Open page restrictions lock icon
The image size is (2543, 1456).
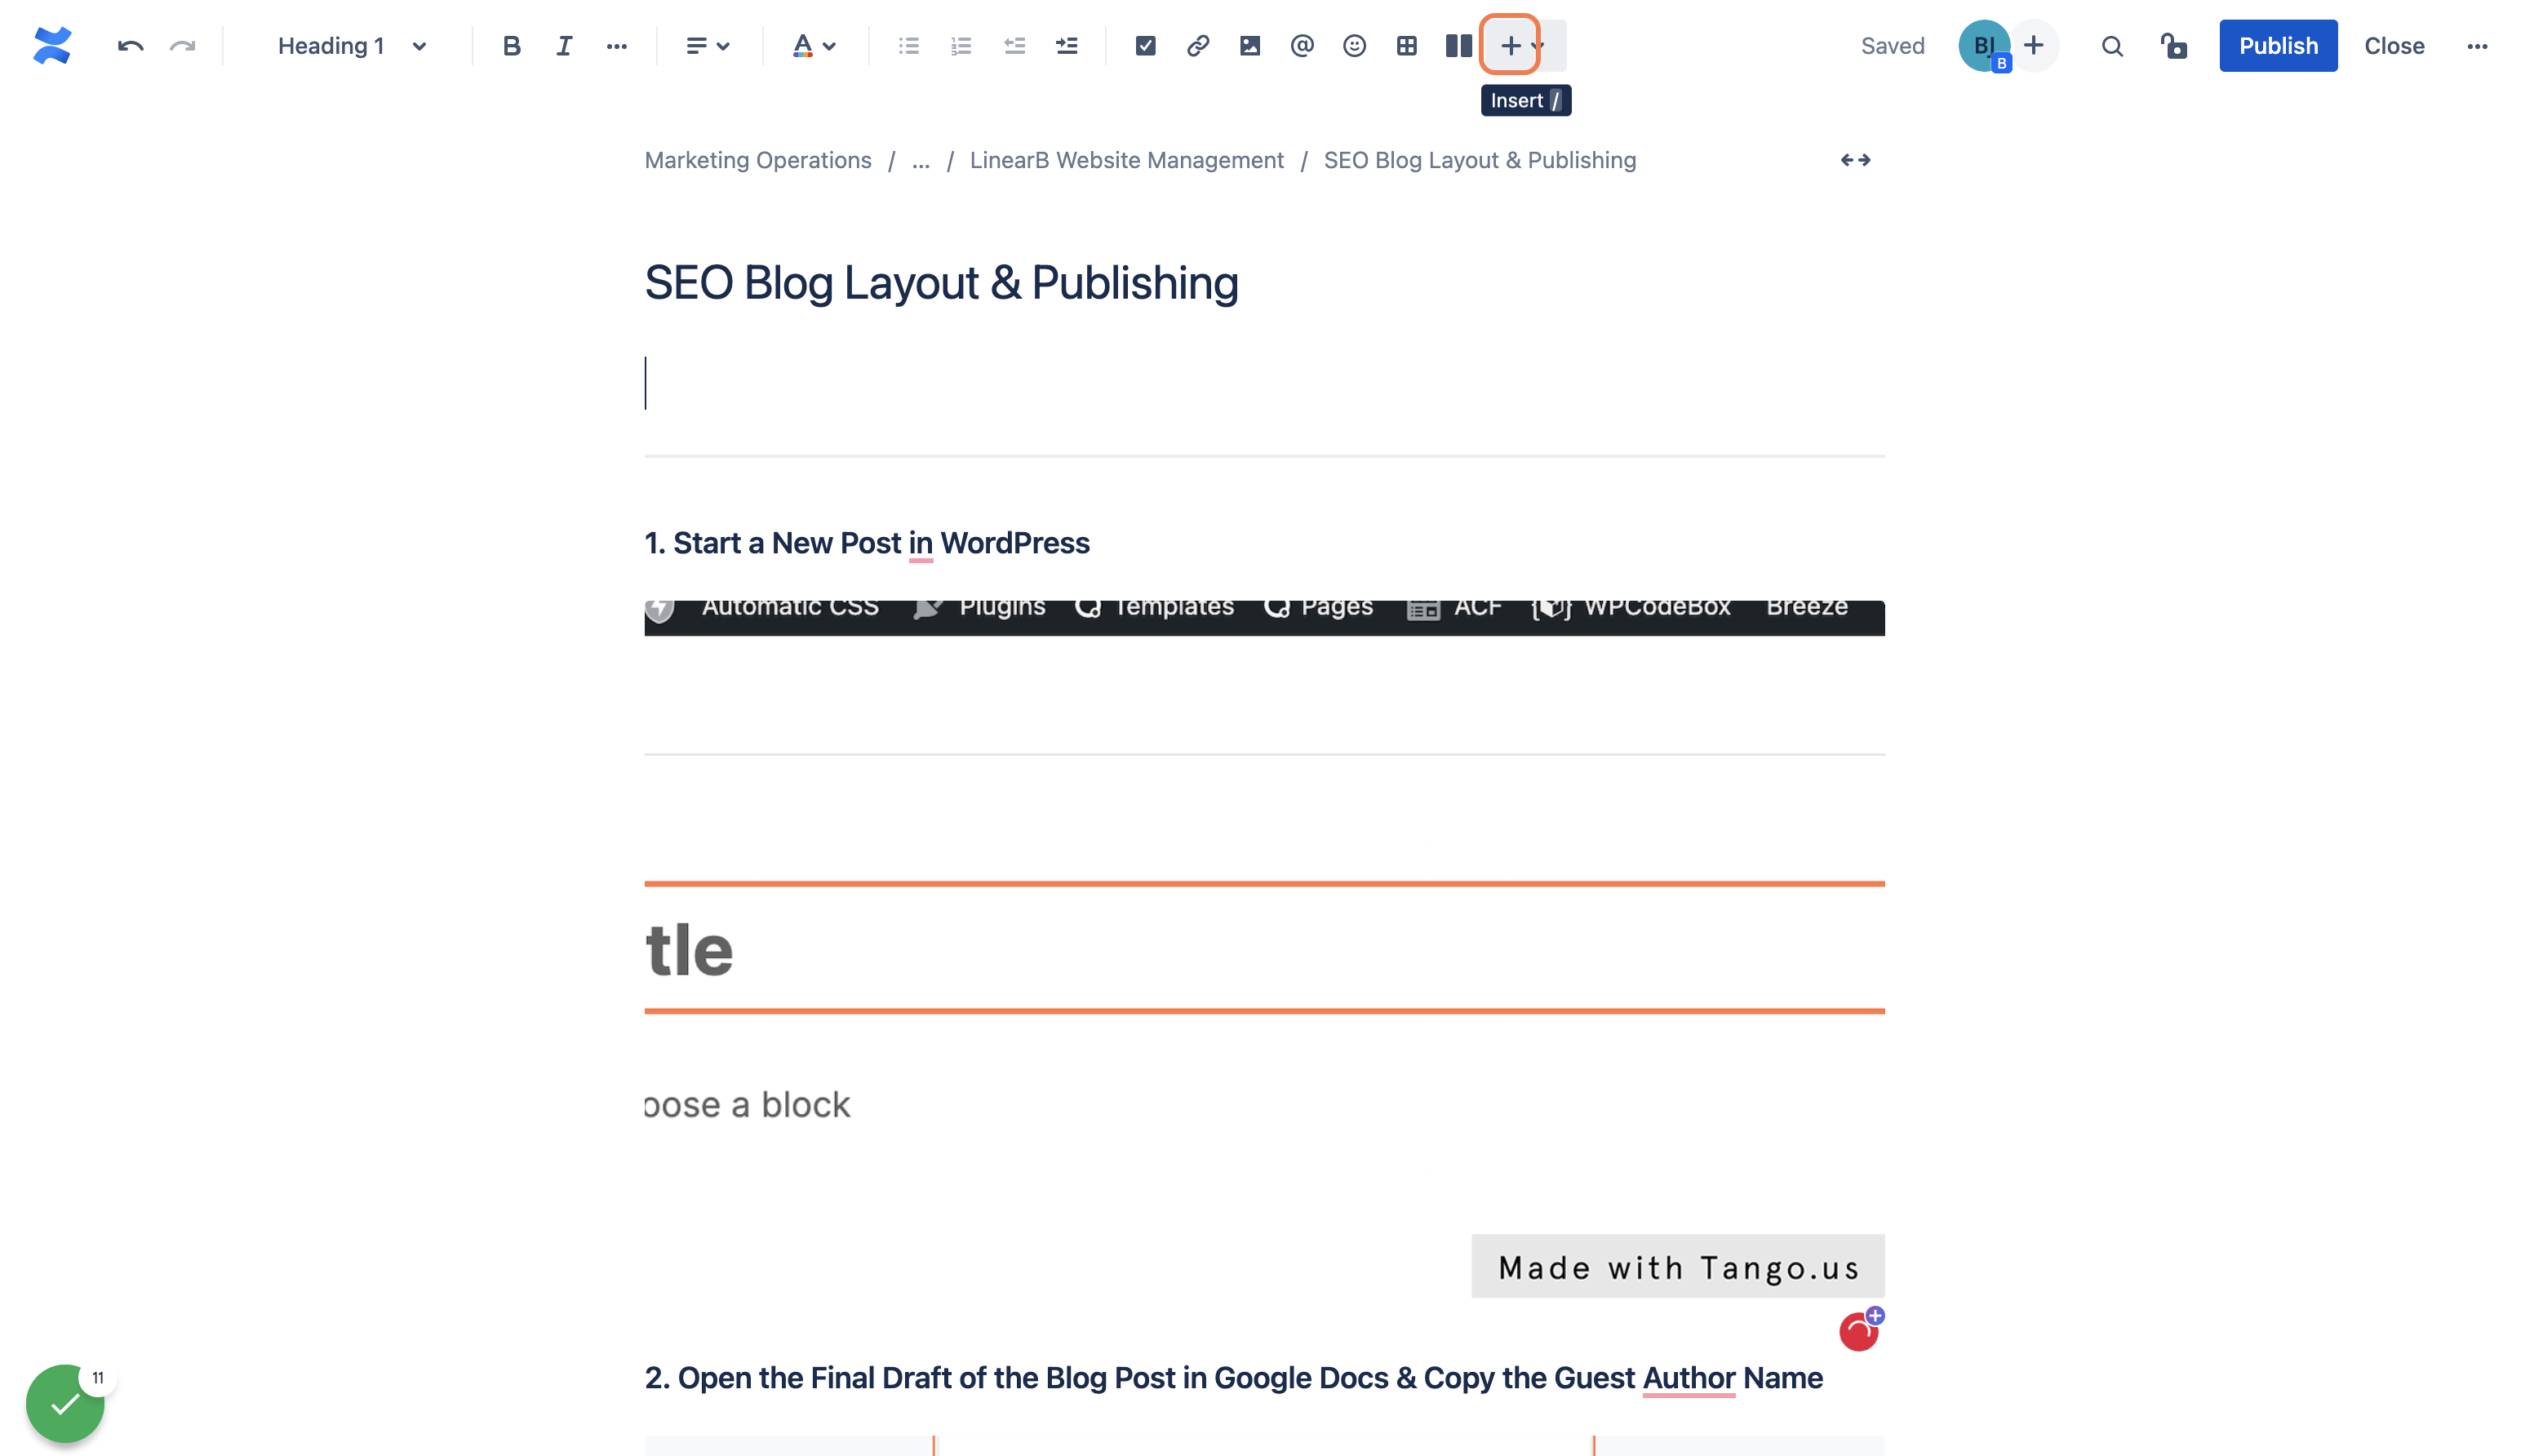pos(2173,46)
